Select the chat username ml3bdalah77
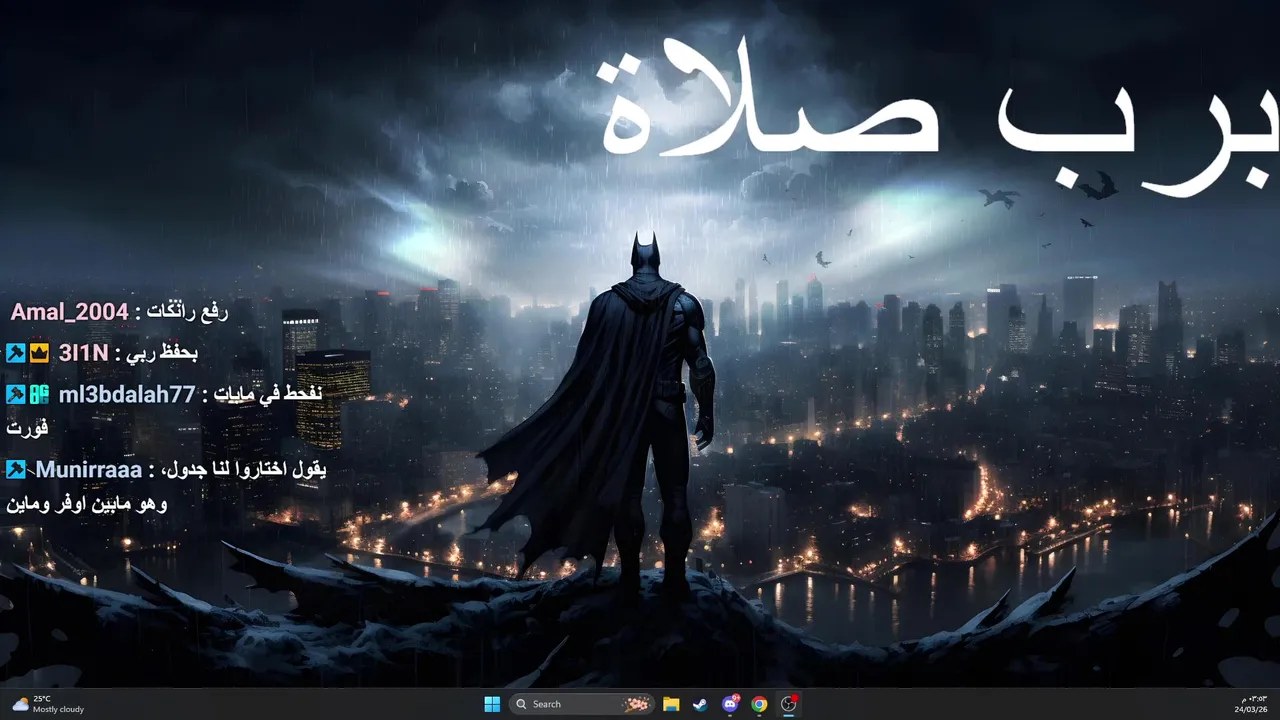The image size is (1280, 720). click(x=127, y=394)
